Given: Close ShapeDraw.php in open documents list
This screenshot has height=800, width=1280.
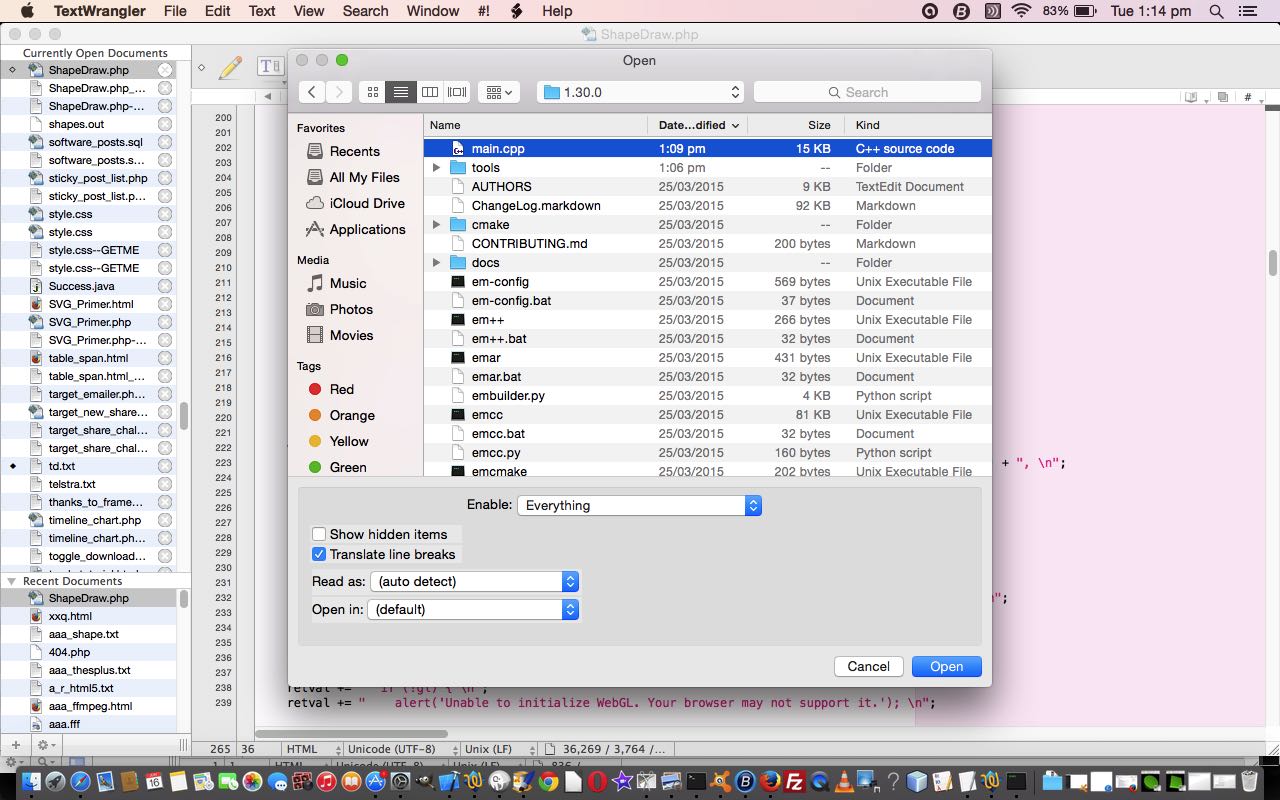Looking at the screenshot, I should click(x=165, y=70).
